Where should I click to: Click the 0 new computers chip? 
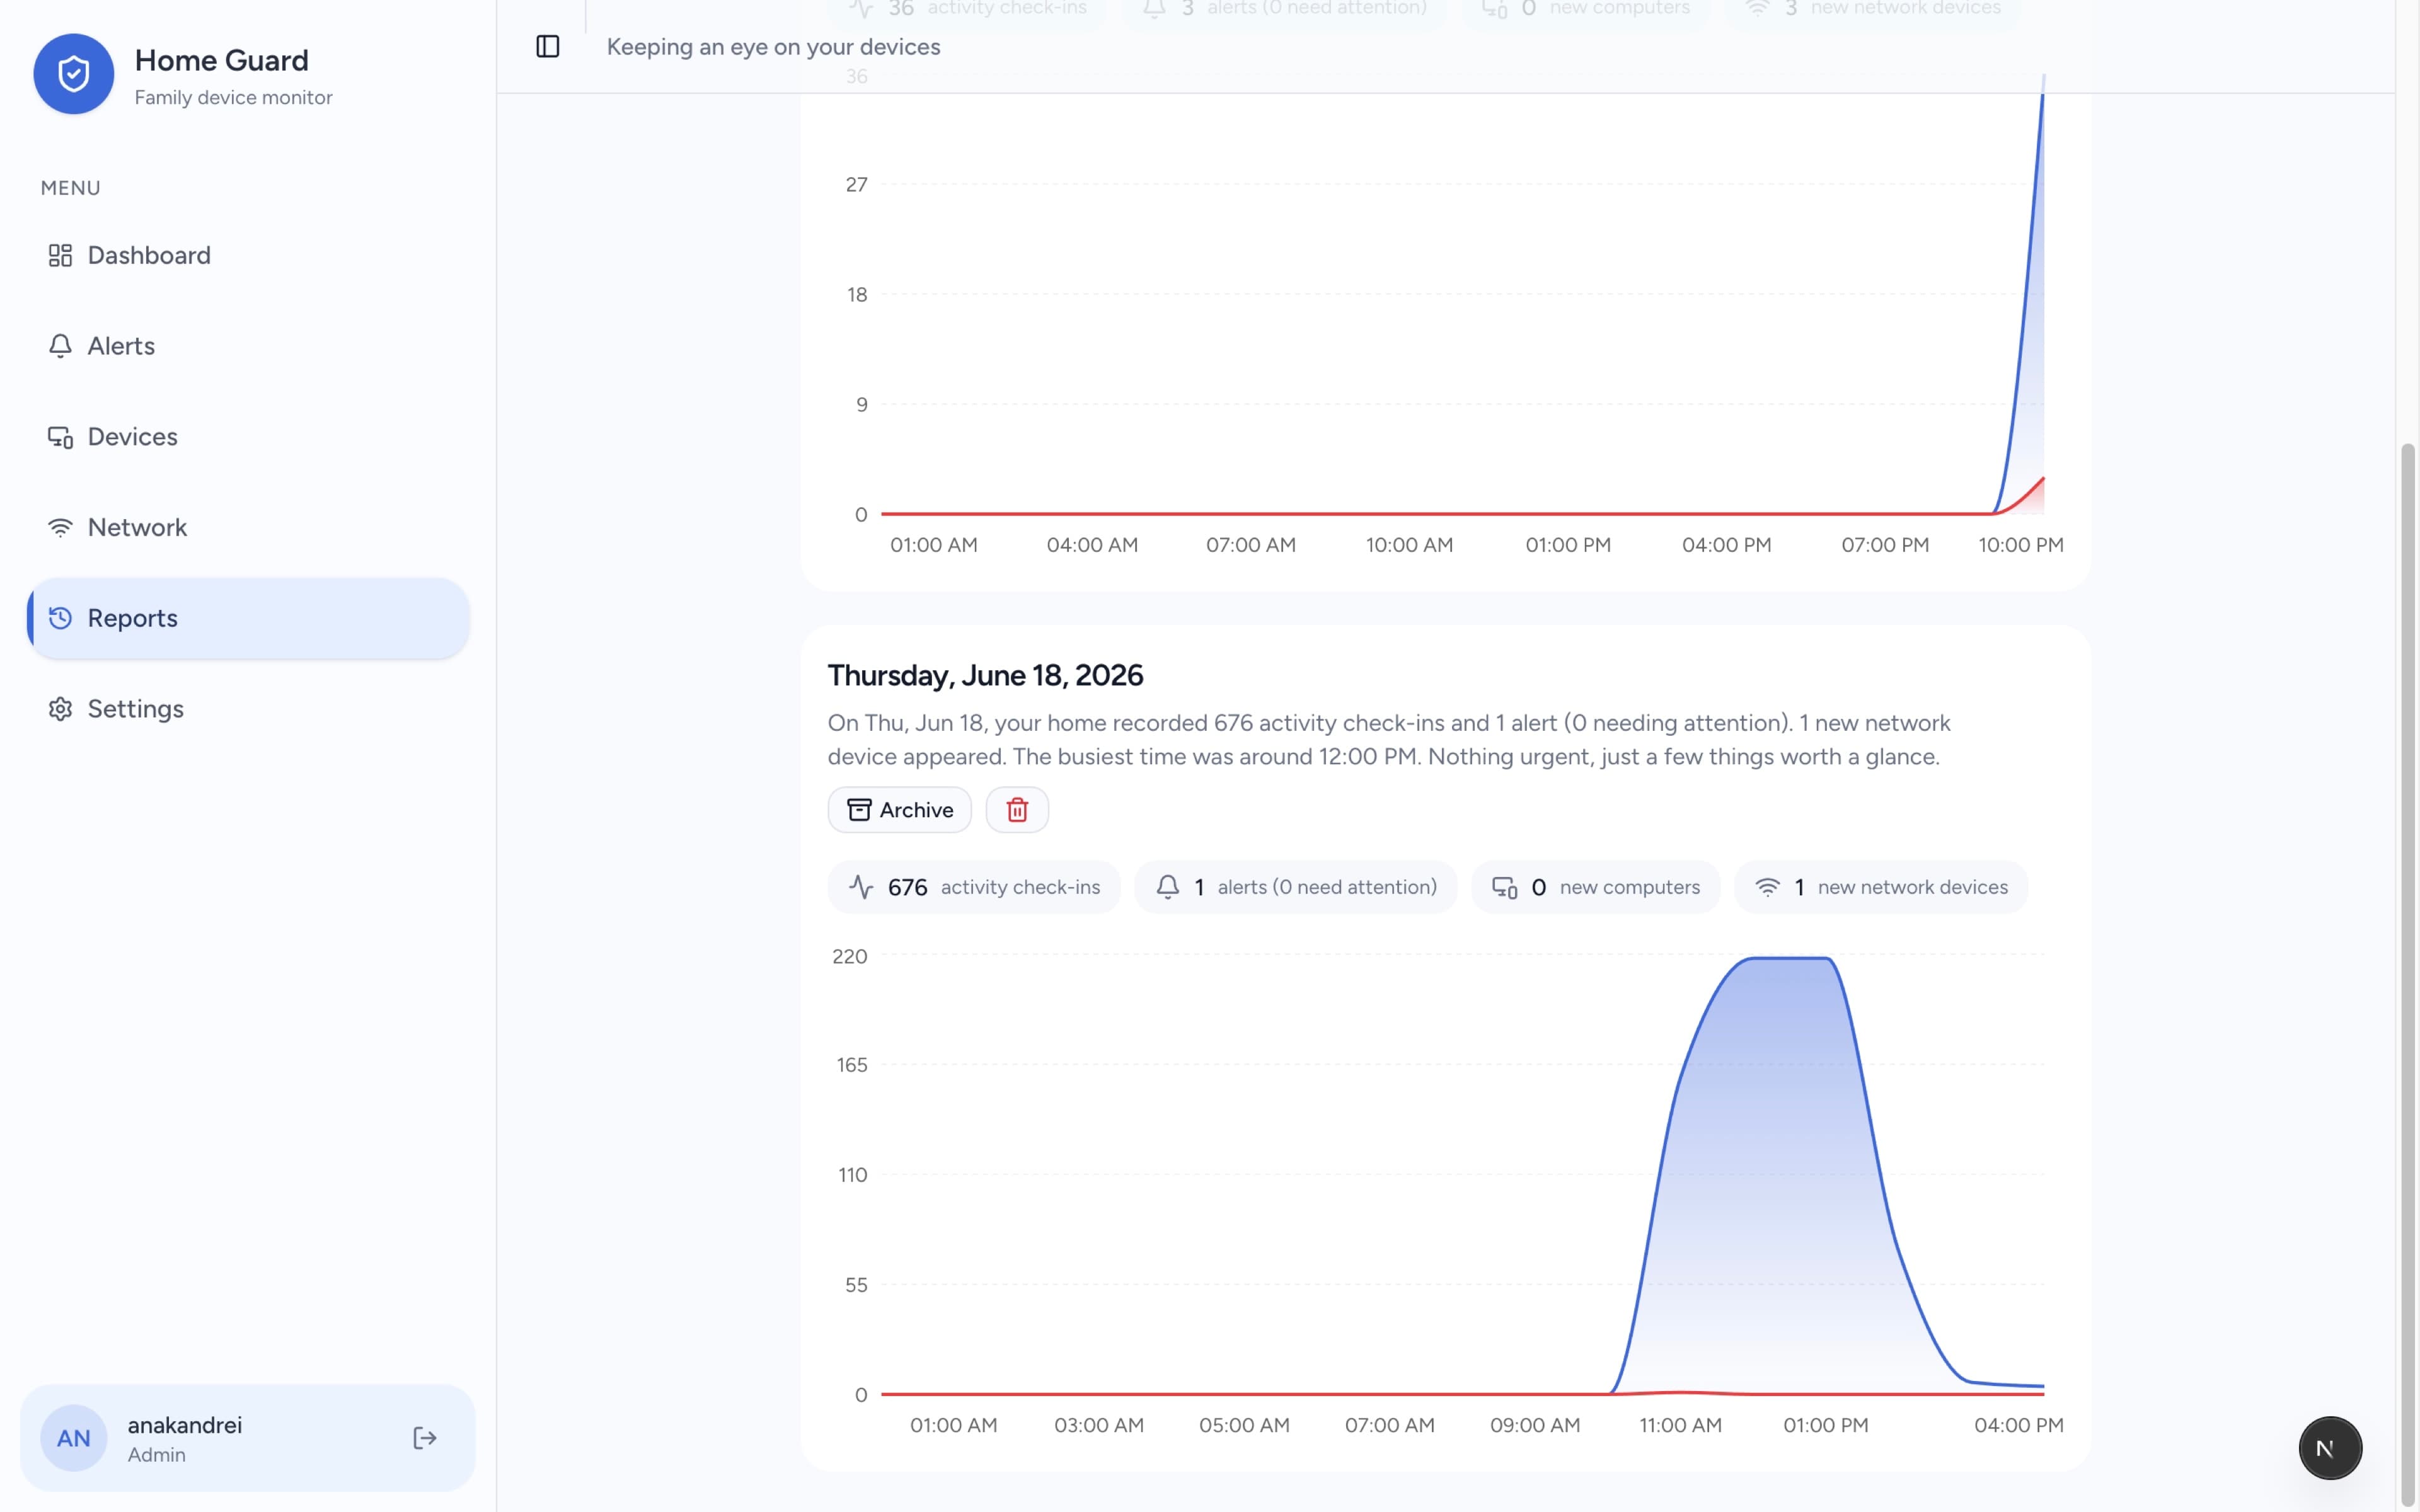[x=1595, y=887]
